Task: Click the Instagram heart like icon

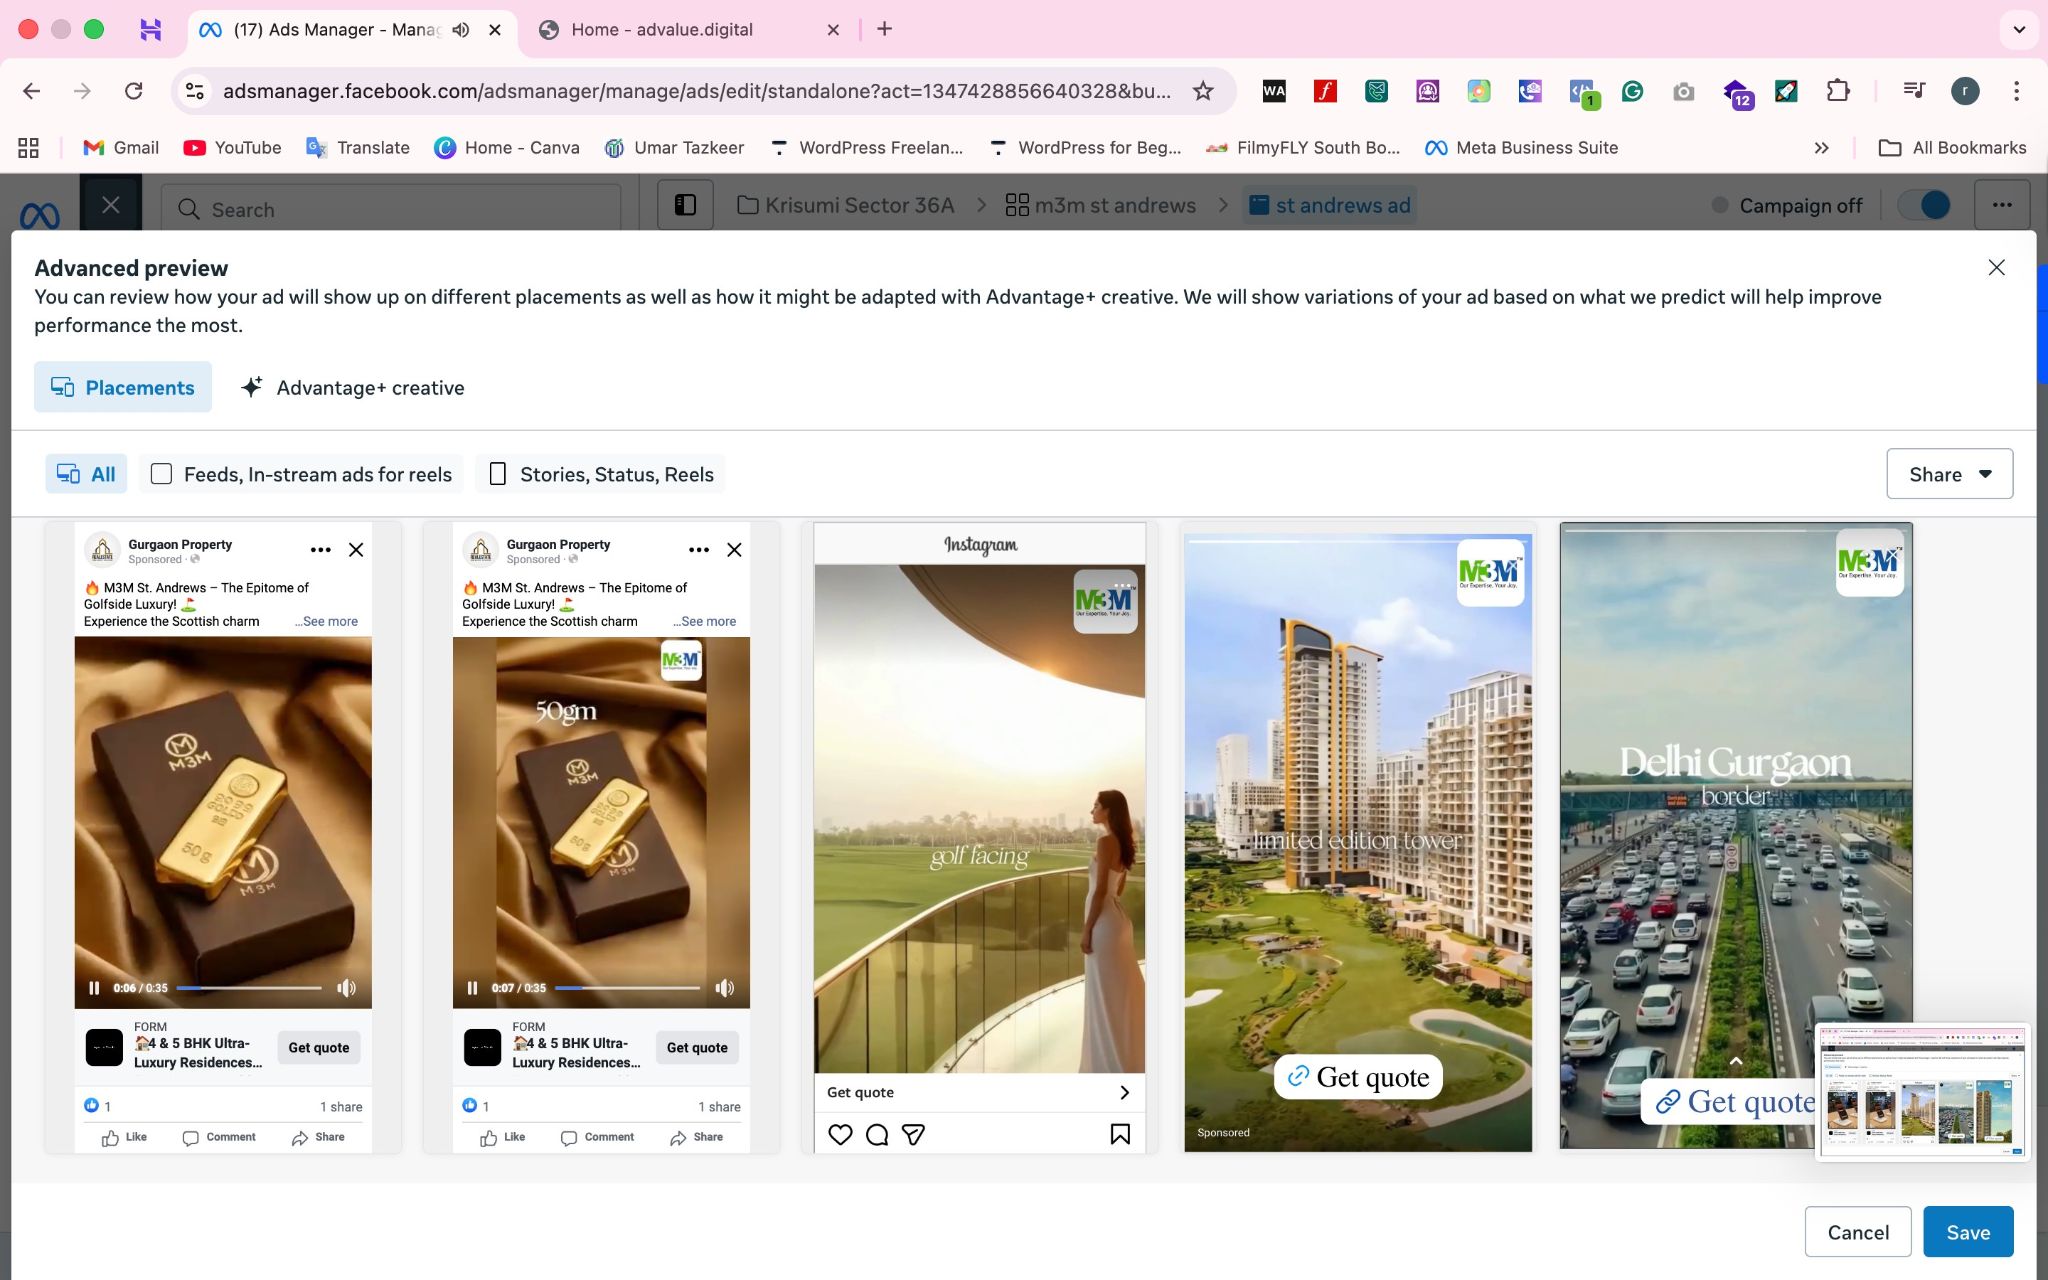Action: point(840,1134)
